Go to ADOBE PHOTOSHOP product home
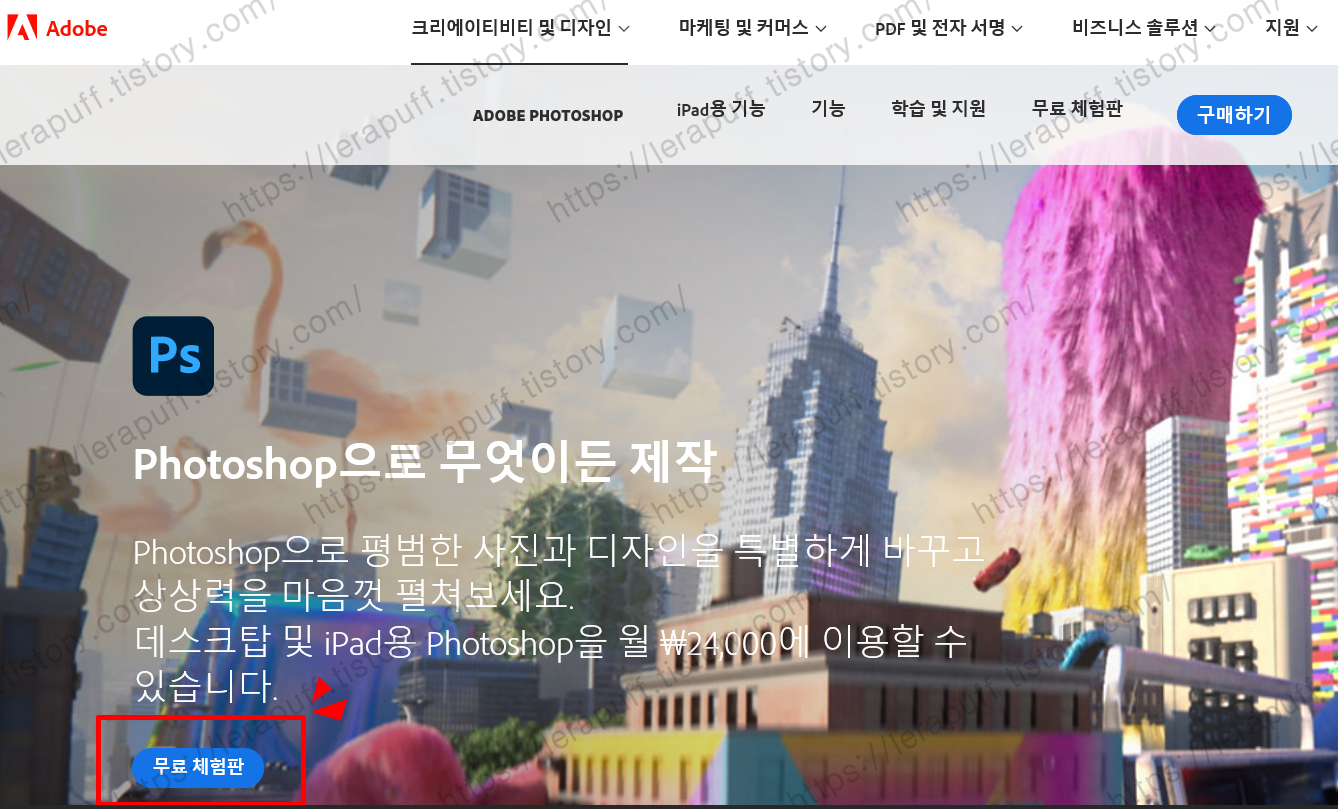The width and height of the screenshot is (1338, 809). [x=548, y=115]
